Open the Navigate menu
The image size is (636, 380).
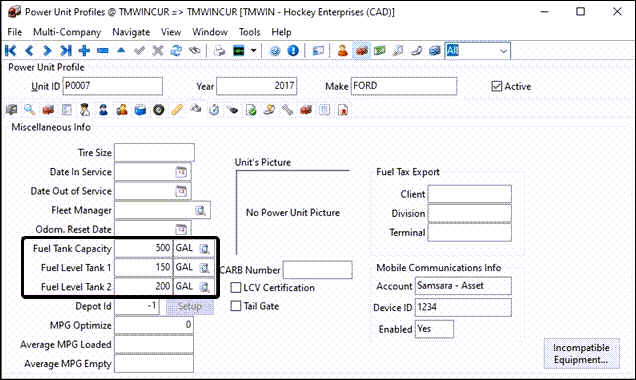point(131,32)
